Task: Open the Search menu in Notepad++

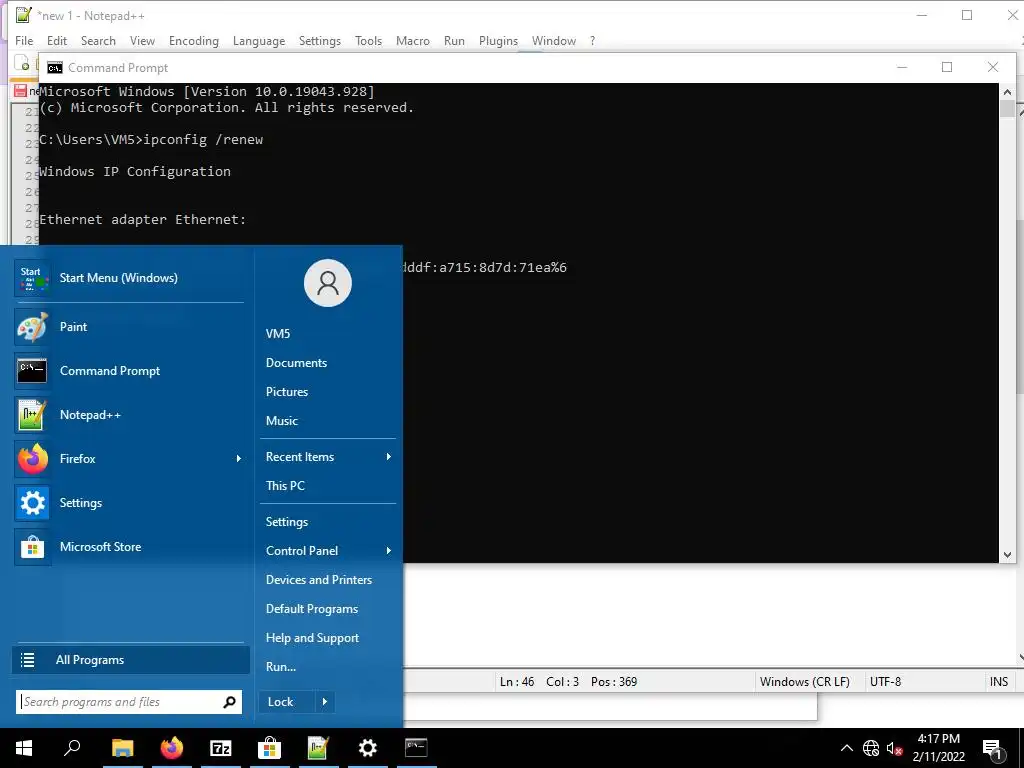Action: 98,40
